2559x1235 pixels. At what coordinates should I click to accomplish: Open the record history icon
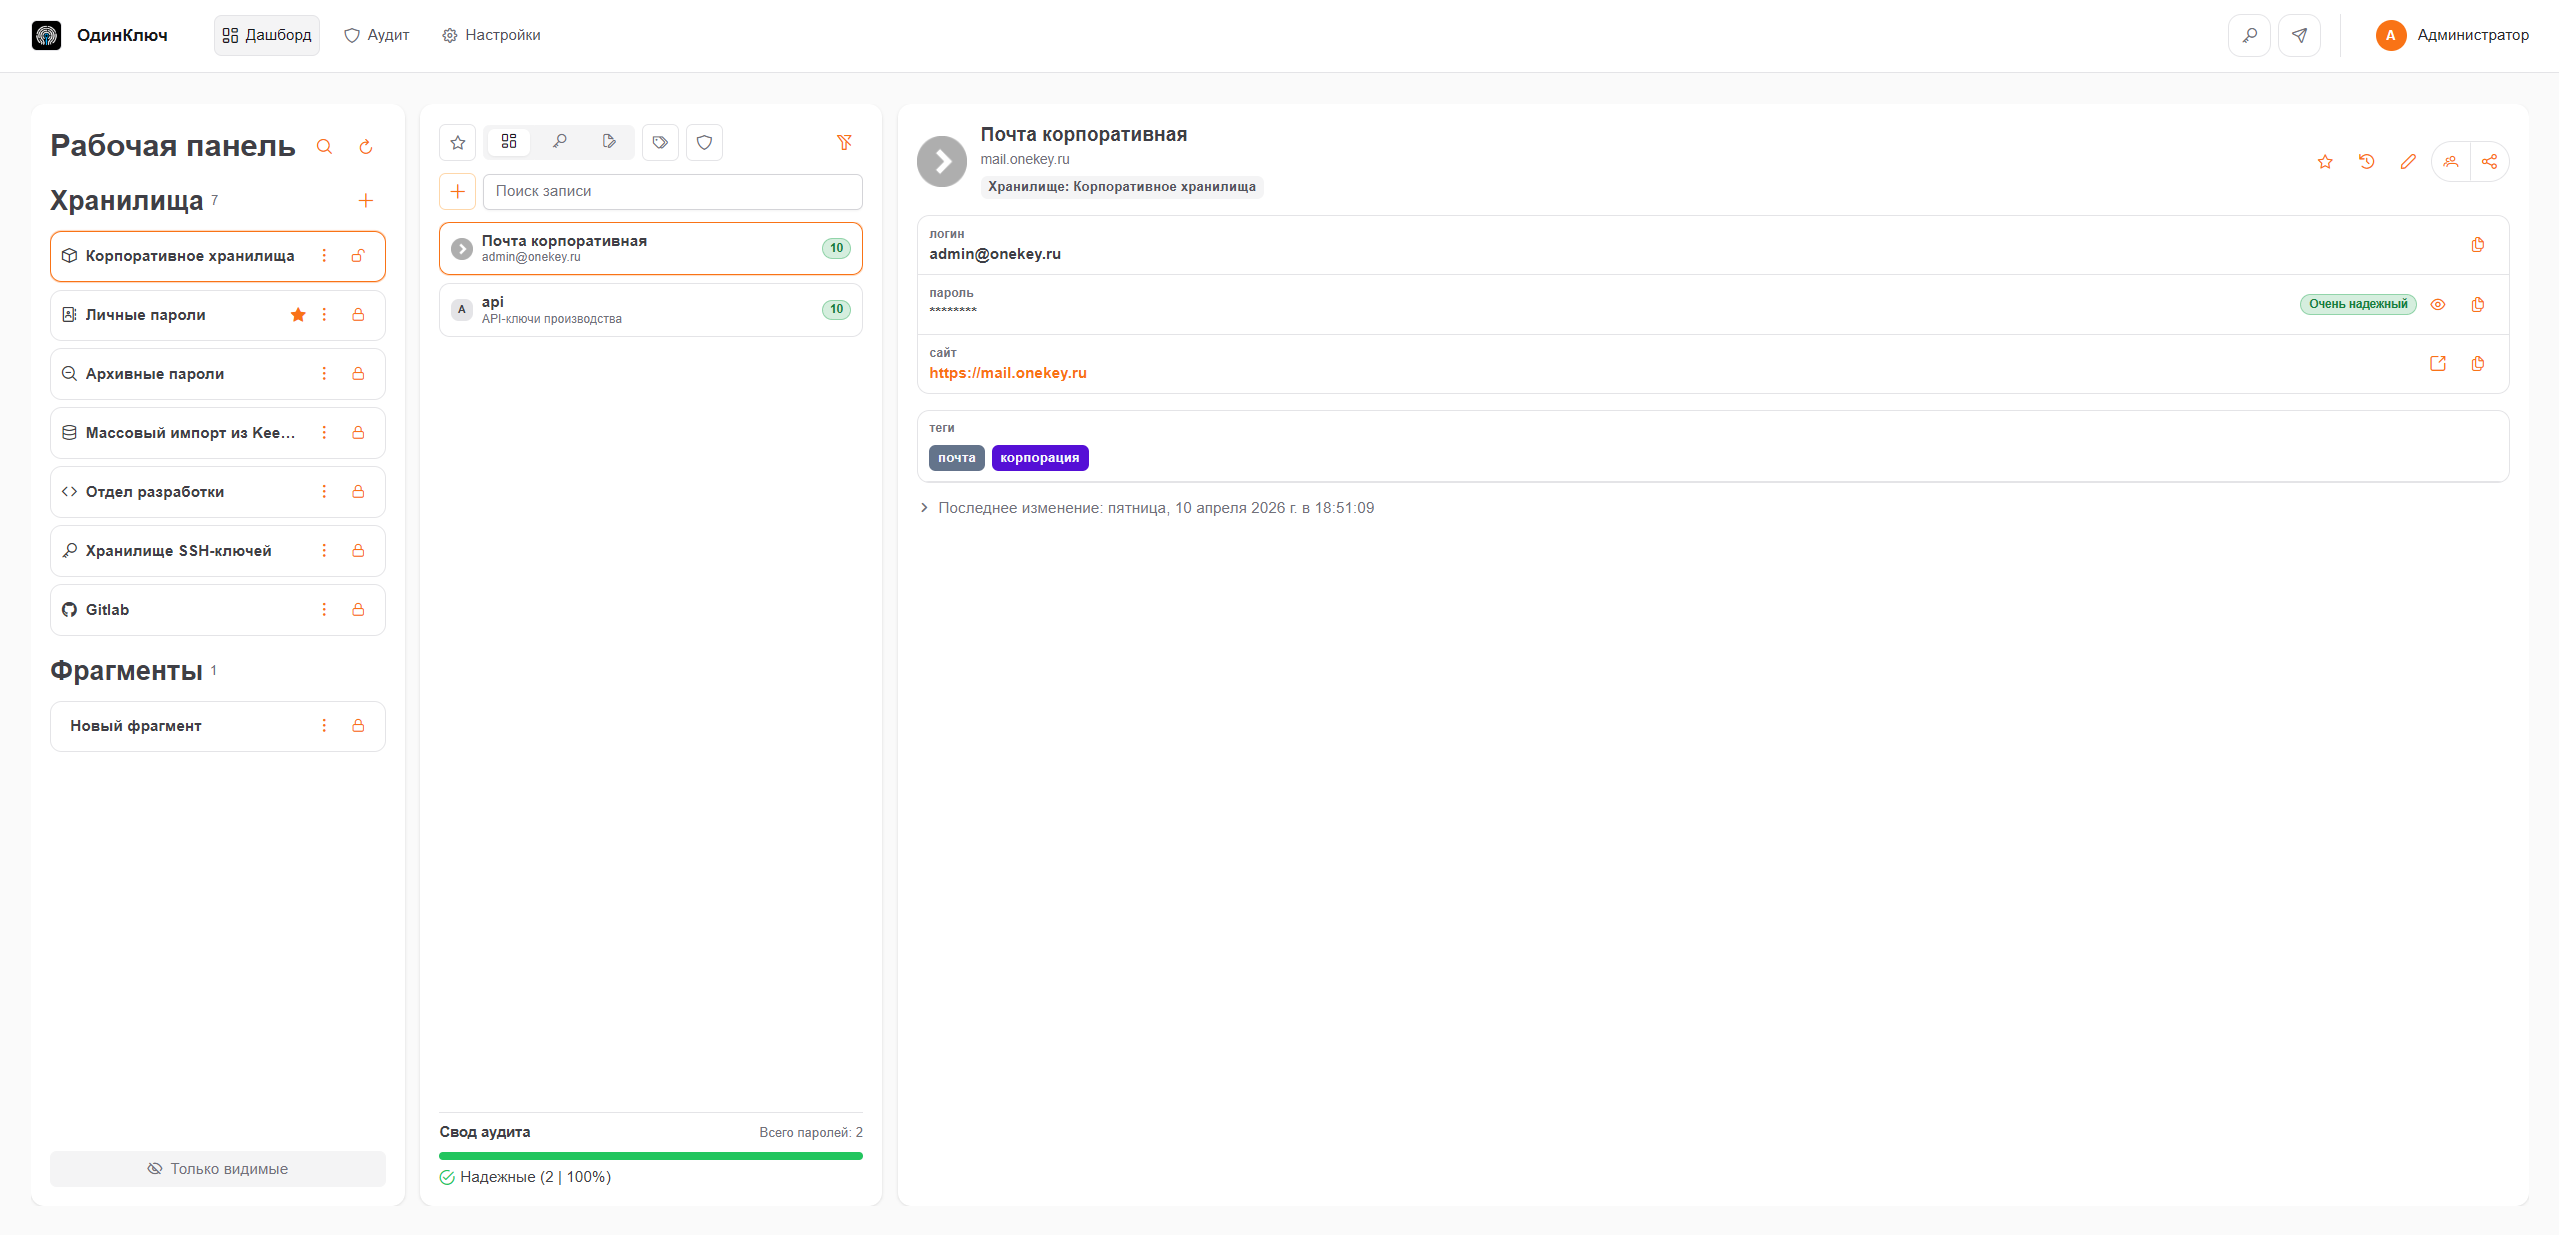pyautogui.click(x=2366, y=162)
